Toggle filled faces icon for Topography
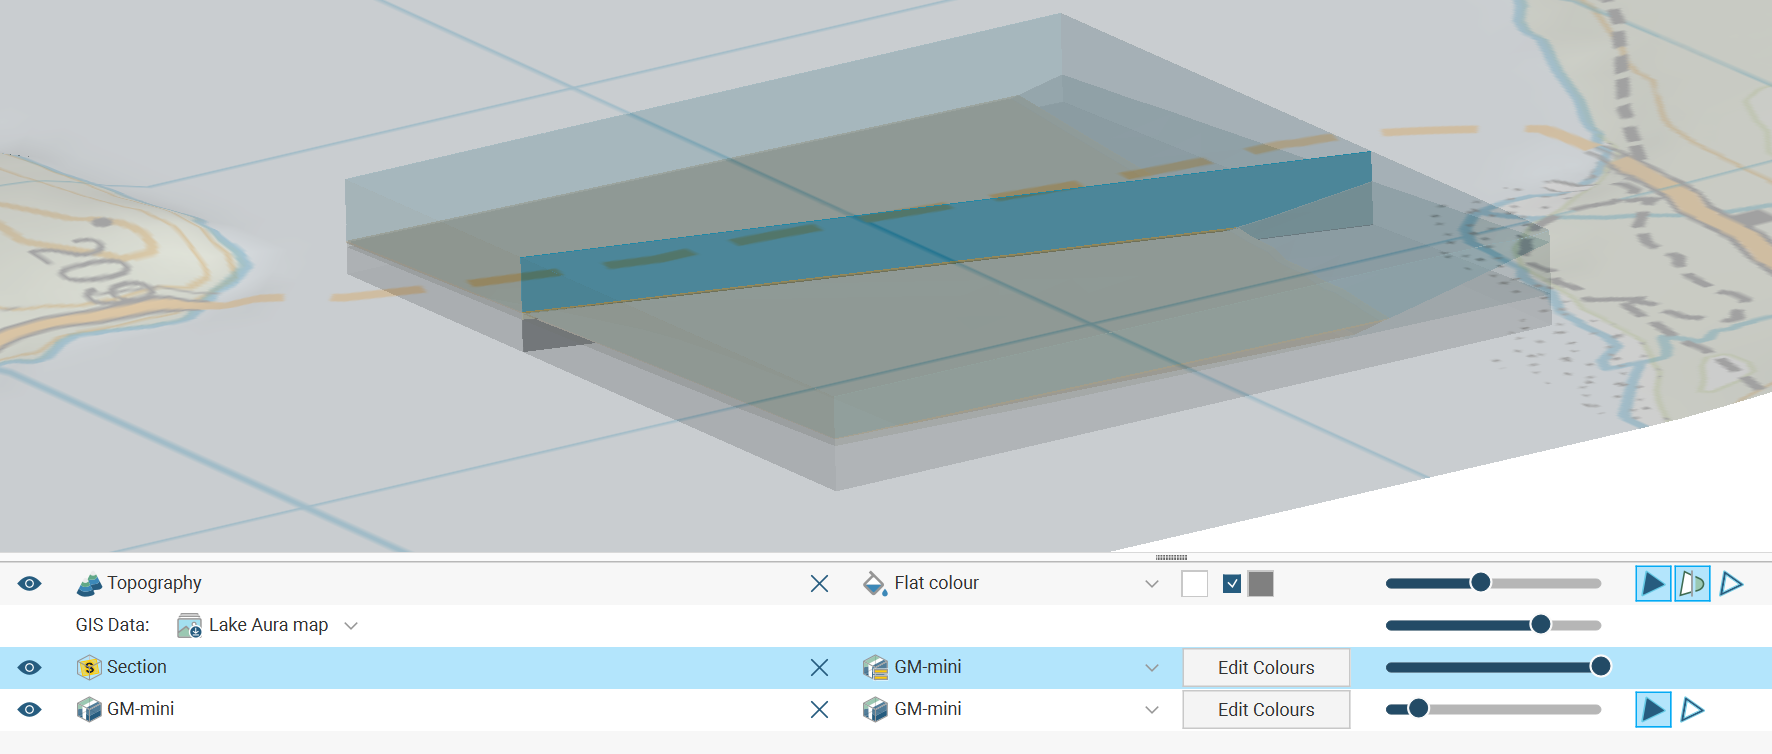1772x754 pixels. click(1652, 583)
